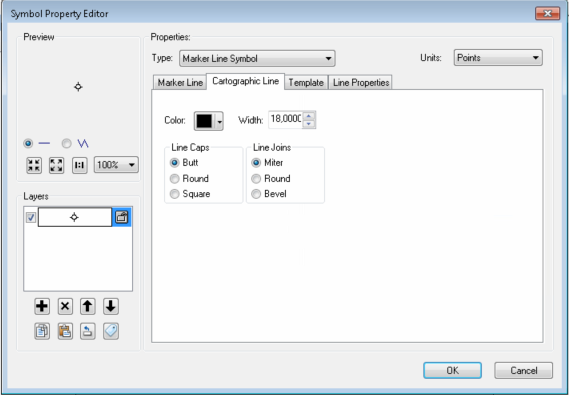Click the OK button
This screenshot has height=395, width=569.
tap(453, 370)
